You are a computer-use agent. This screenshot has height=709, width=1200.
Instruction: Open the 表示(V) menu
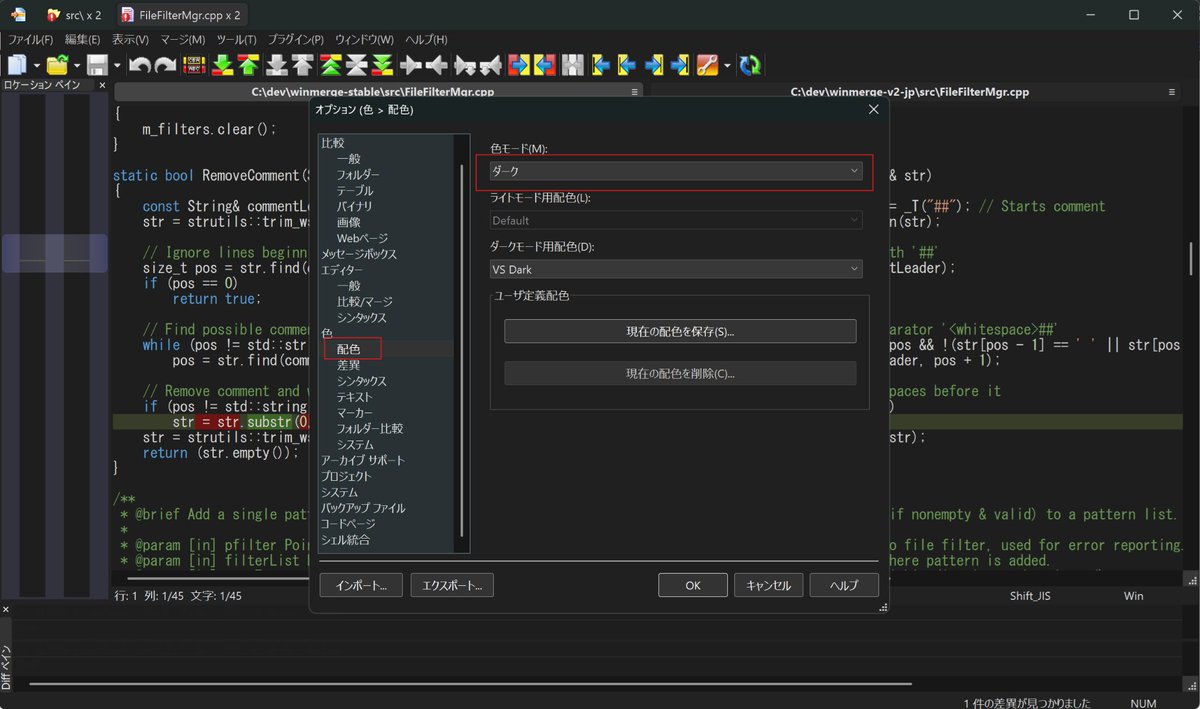[x=130, y=39]
